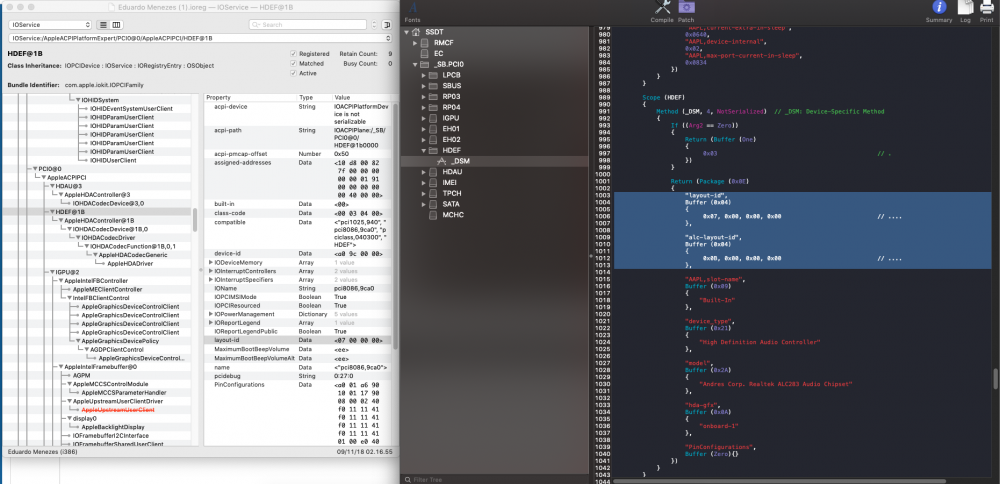Toggle the Active checkbox
This screenshot has width=1000, height=484.
(293, 73)
